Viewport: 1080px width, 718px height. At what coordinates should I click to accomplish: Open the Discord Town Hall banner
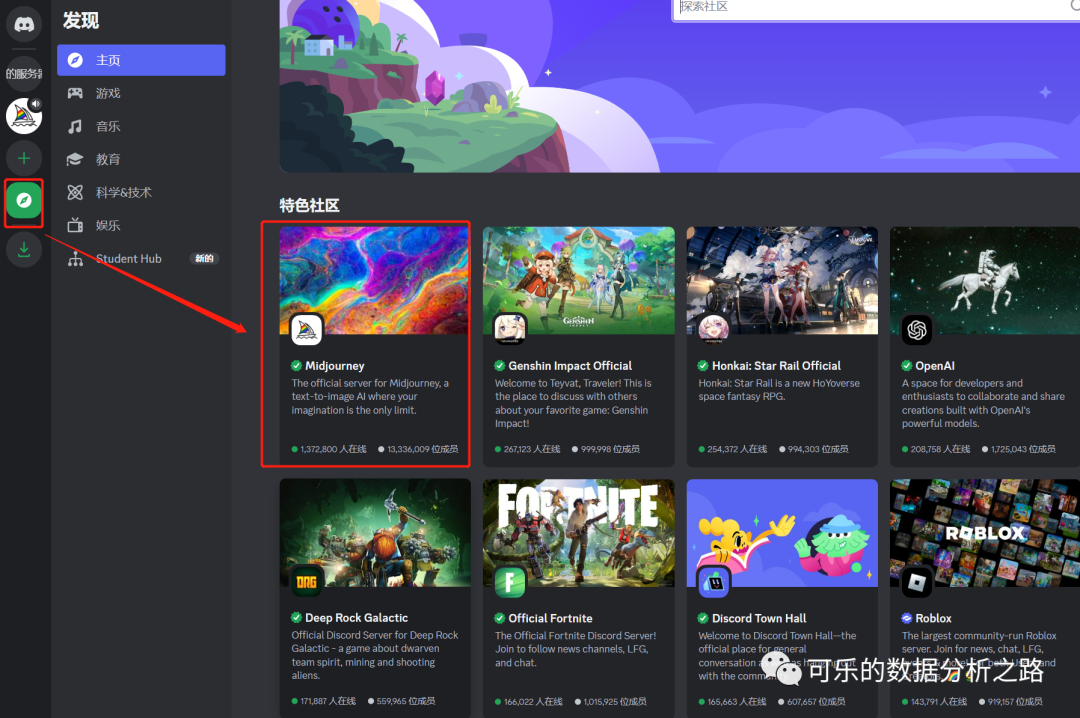[x=782, y=533]
